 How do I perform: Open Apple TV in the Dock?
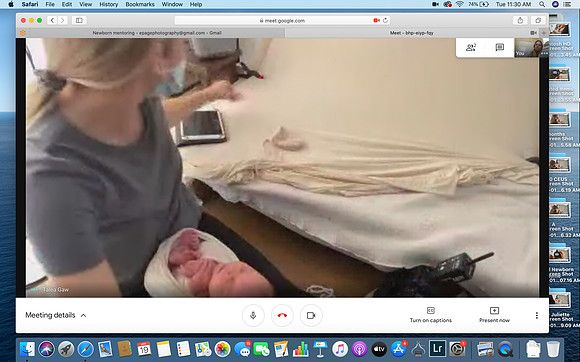[379, 349]
